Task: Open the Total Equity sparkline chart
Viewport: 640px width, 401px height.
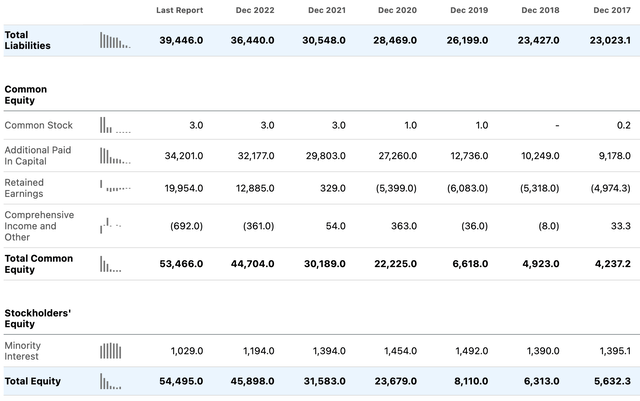Action: [x=111, y=381]
